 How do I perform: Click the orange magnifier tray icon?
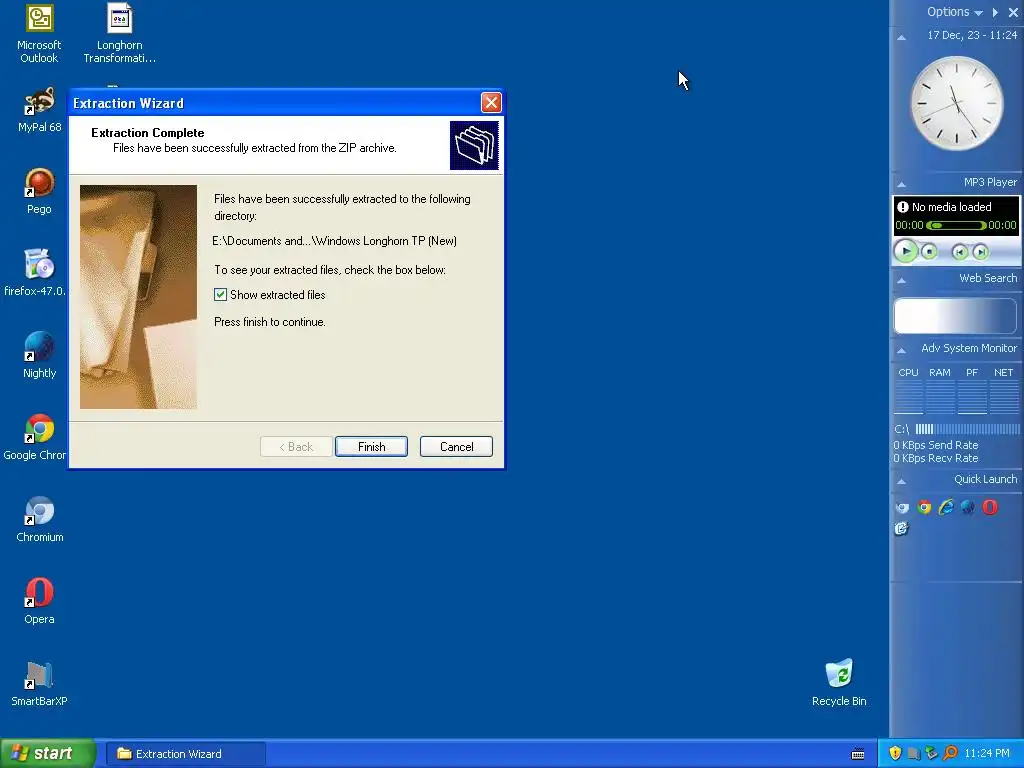coord(950,753)
